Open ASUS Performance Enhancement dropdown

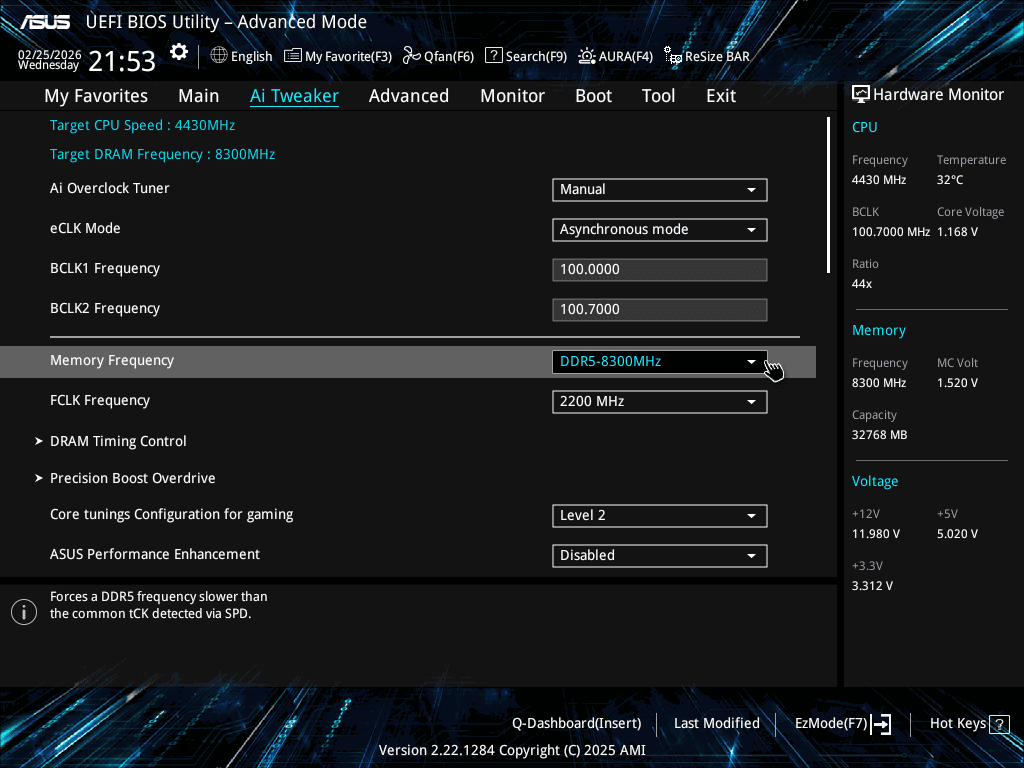660,555
